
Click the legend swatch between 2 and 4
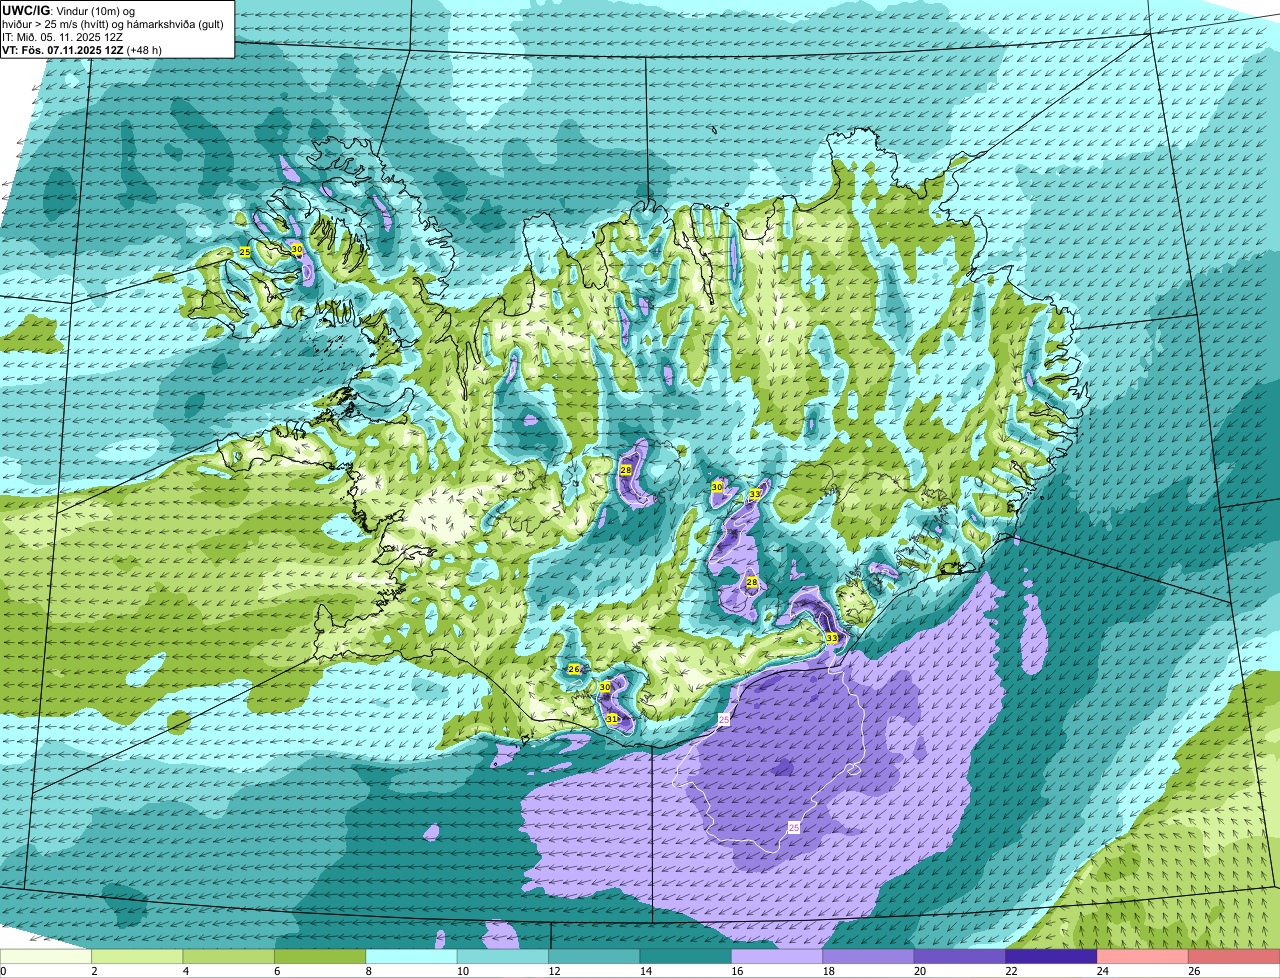point(138,956)
